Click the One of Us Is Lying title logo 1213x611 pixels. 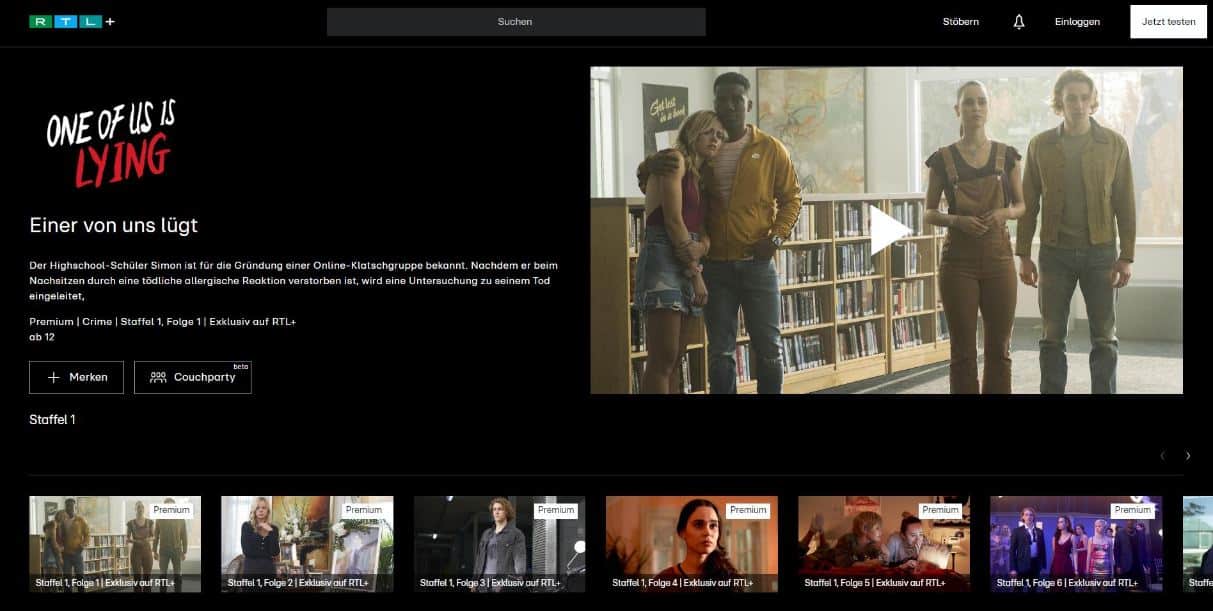pos(111,143)
